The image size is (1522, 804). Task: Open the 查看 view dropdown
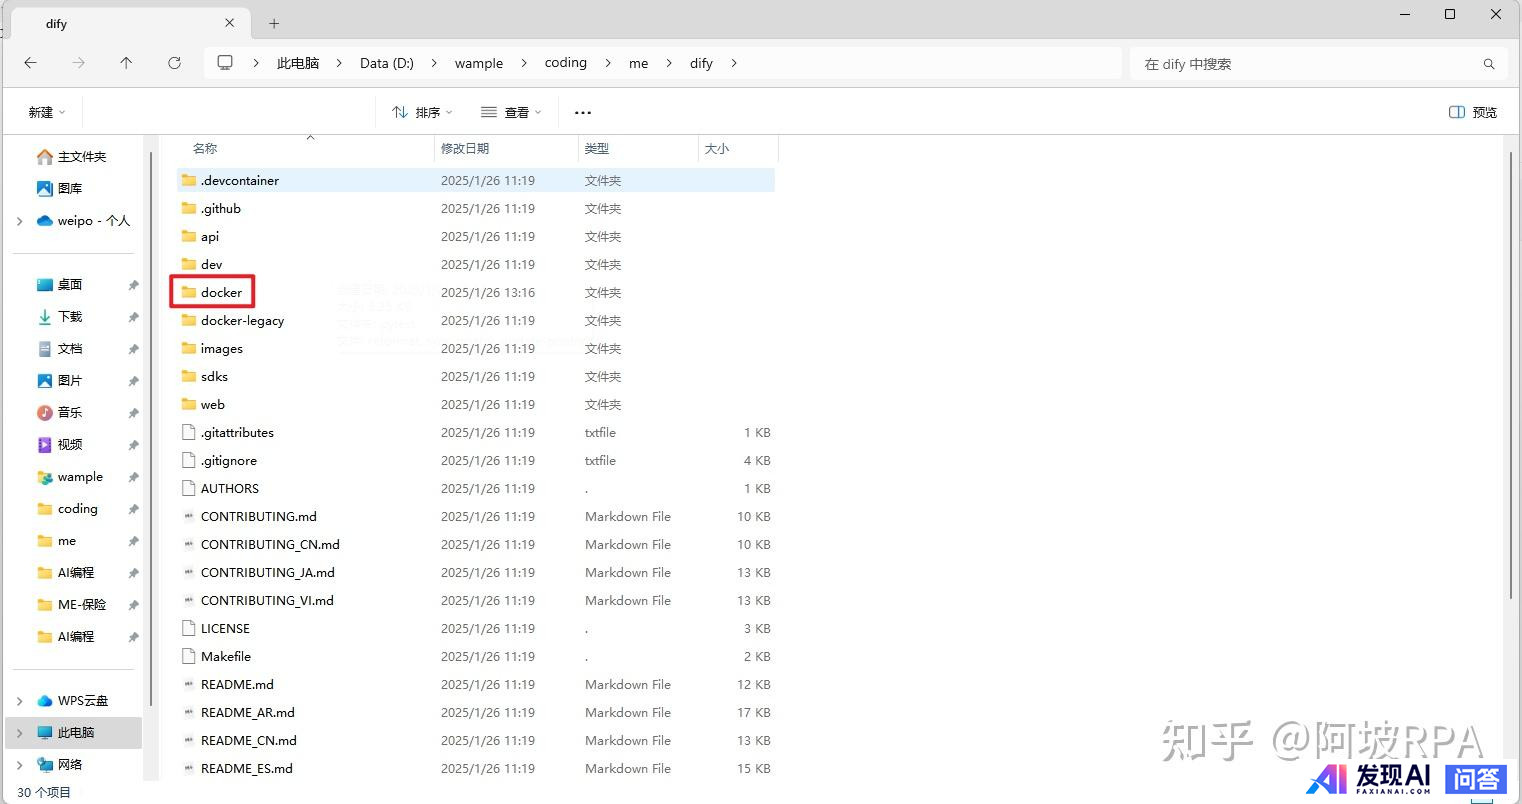[511, 112]
